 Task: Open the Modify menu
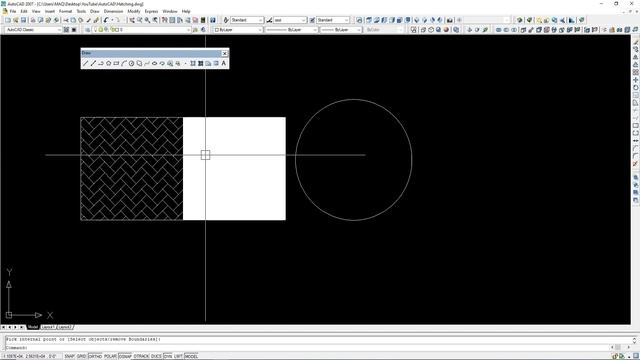click(x=134, y=11)
